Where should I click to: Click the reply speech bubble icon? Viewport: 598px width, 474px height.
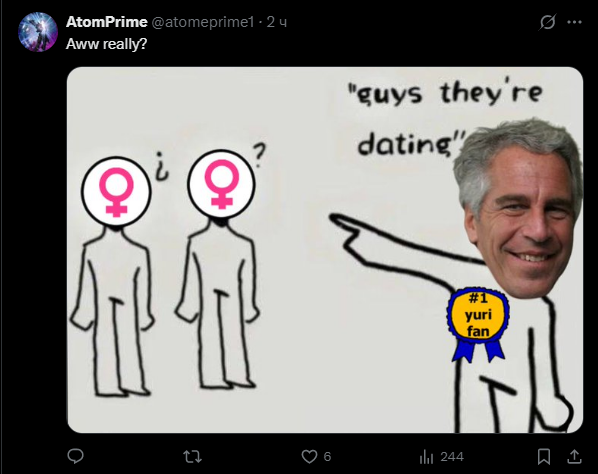76,456
